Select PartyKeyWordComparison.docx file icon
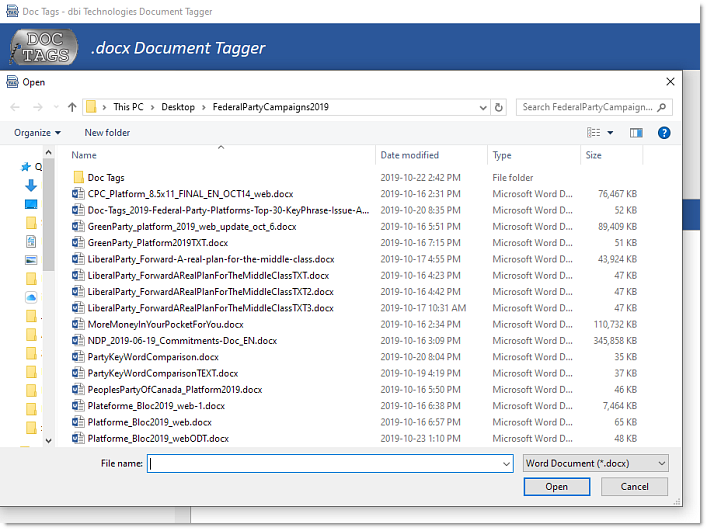Viewport: 706px width, 529px height. 78,357
